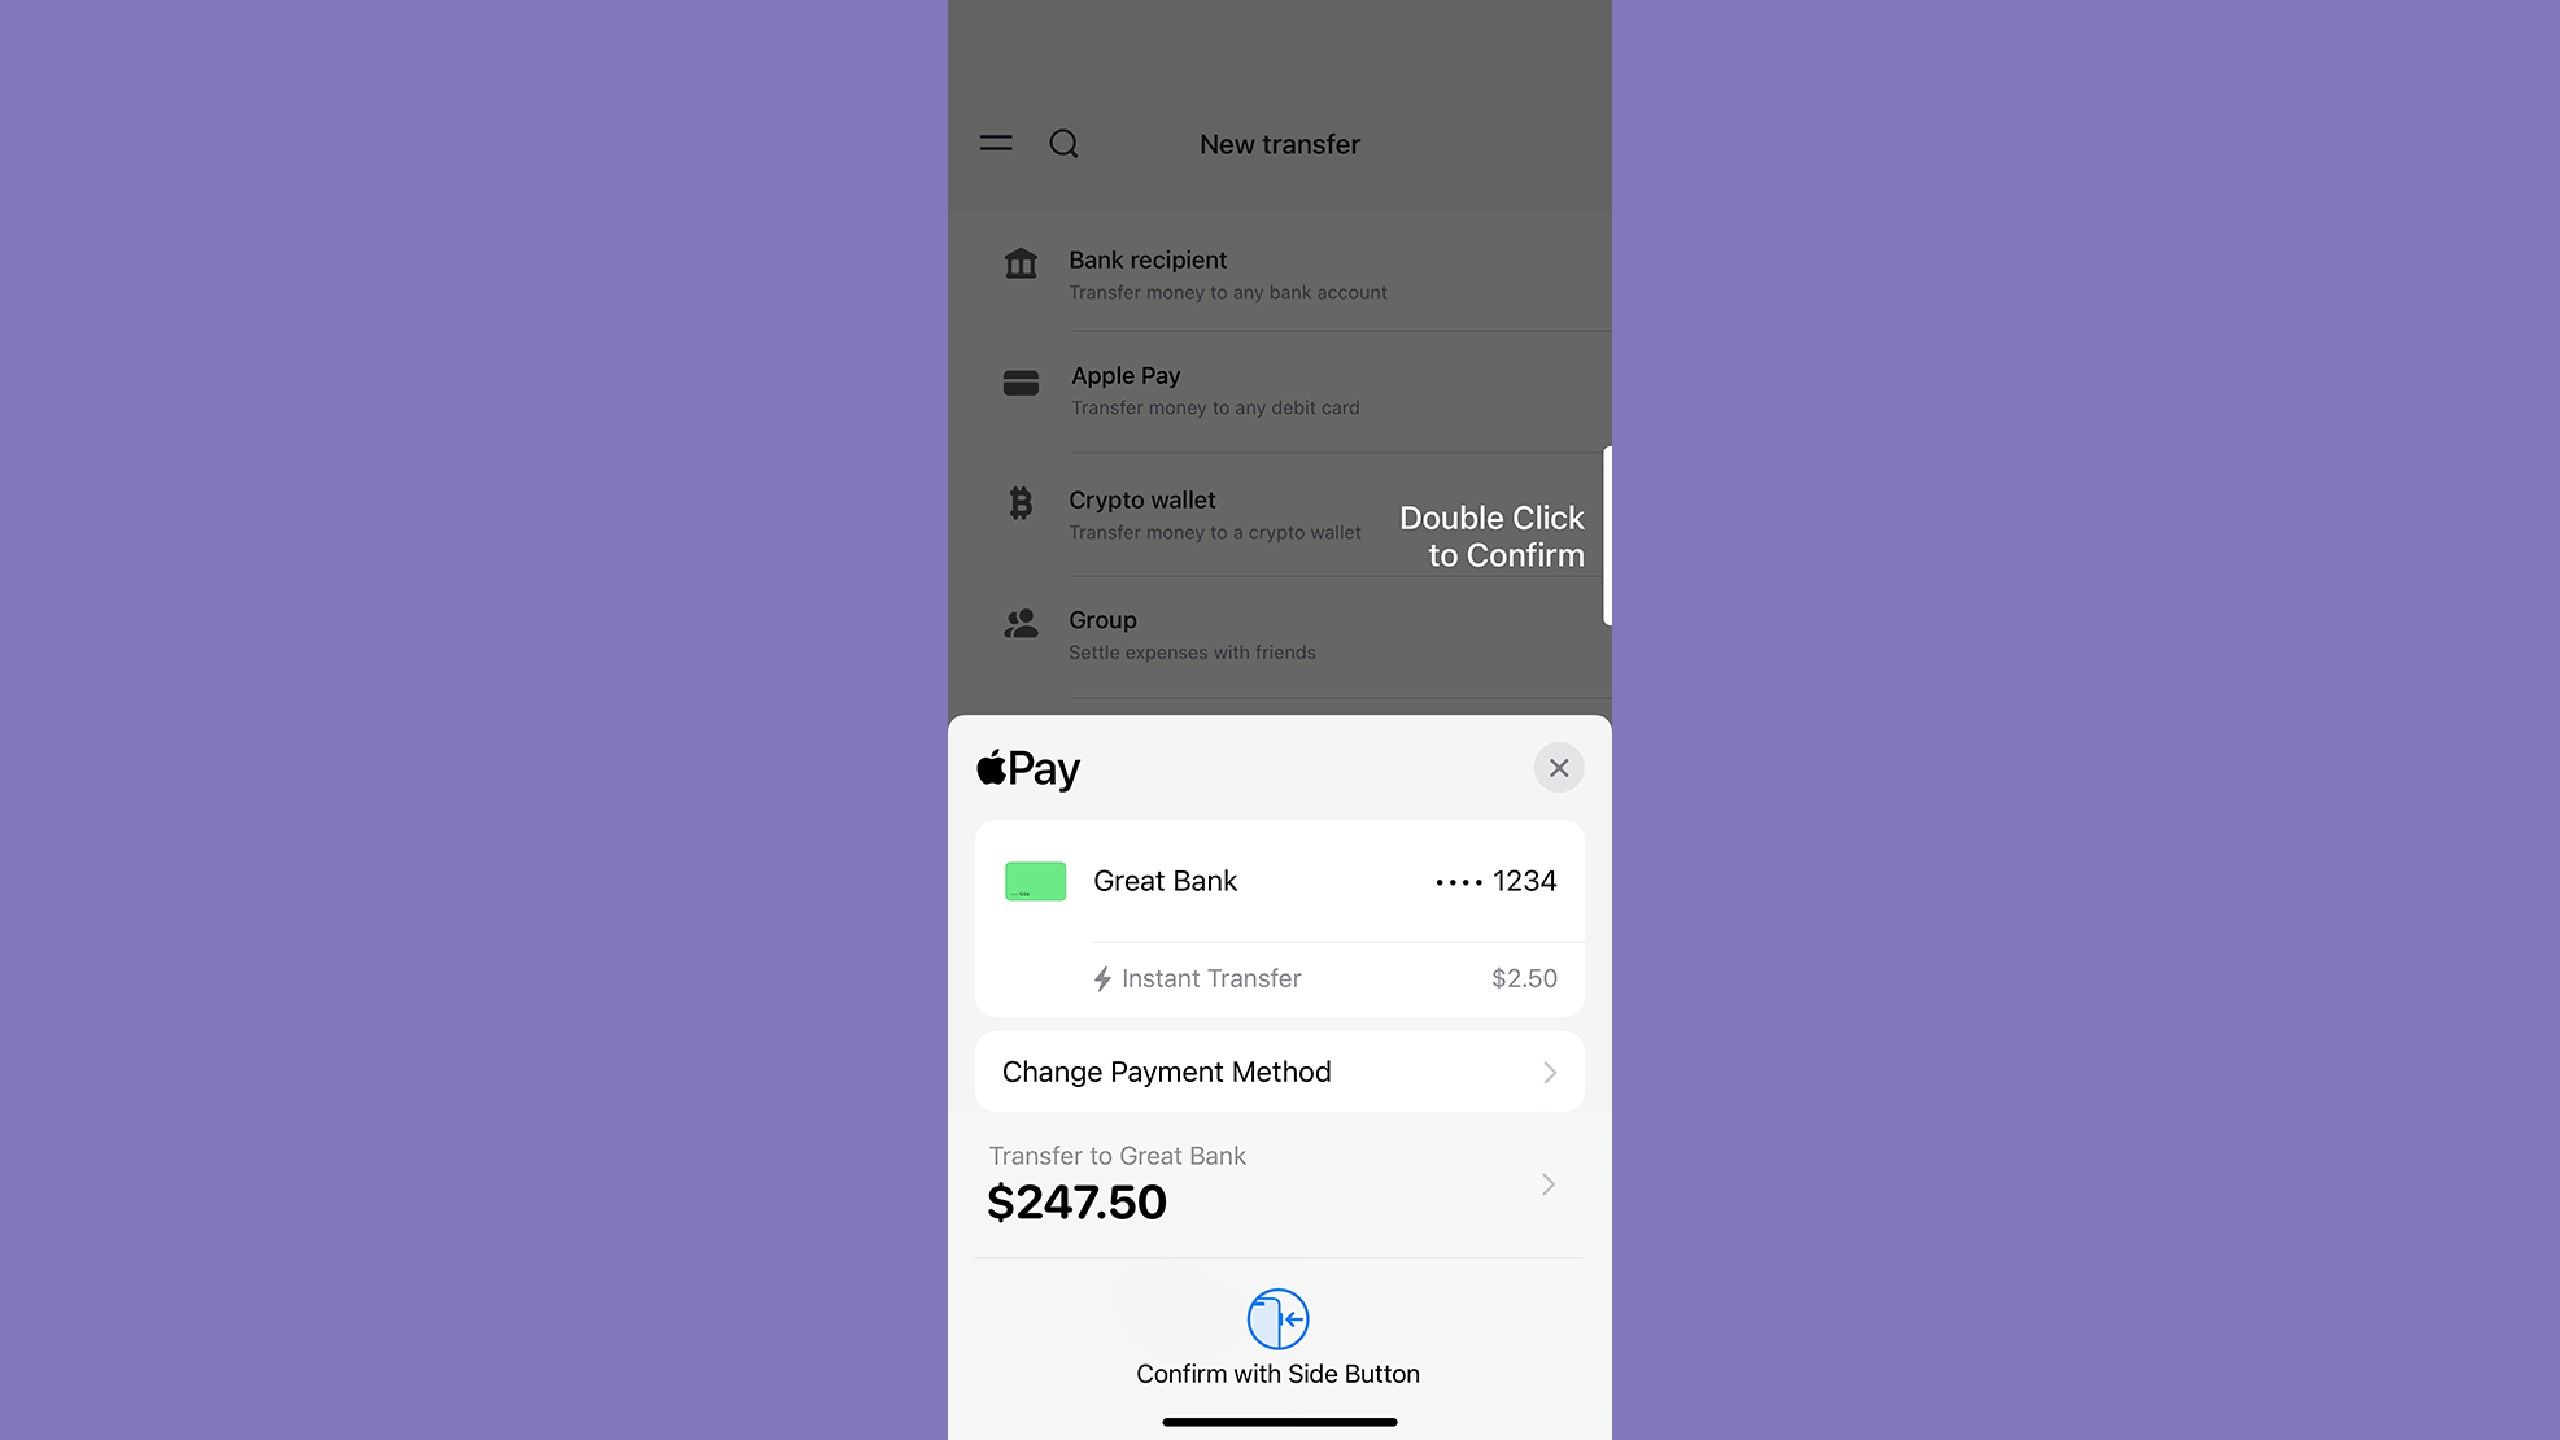
Task: Close the Apple Pay confirmation sheet
Action: [1556, 767]
